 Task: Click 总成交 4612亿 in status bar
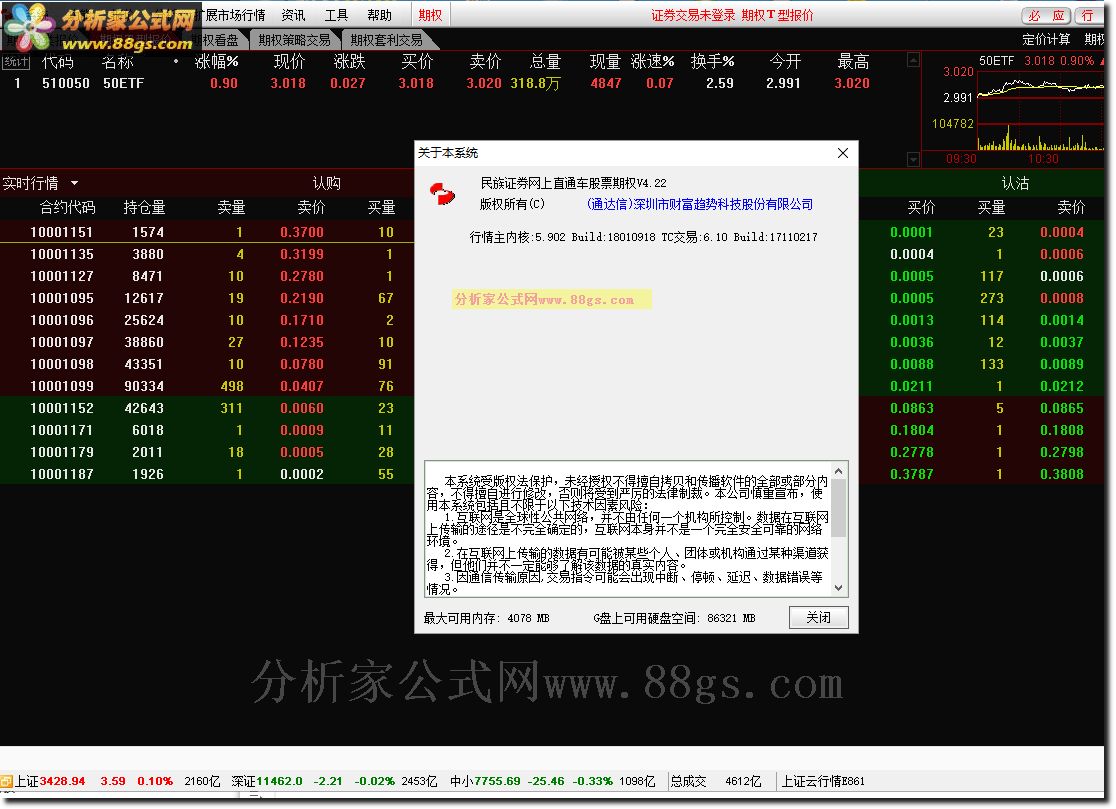click(715, 781)
